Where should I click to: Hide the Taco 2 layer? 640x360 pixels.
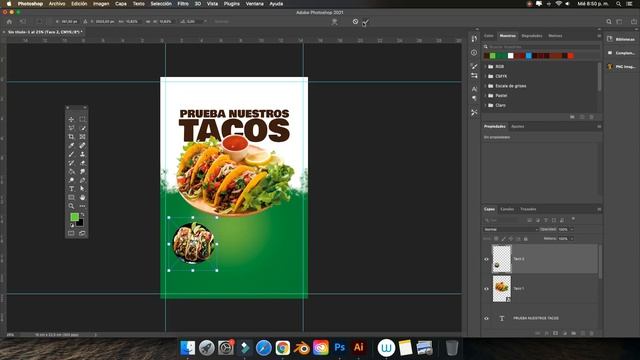[486, 259]
